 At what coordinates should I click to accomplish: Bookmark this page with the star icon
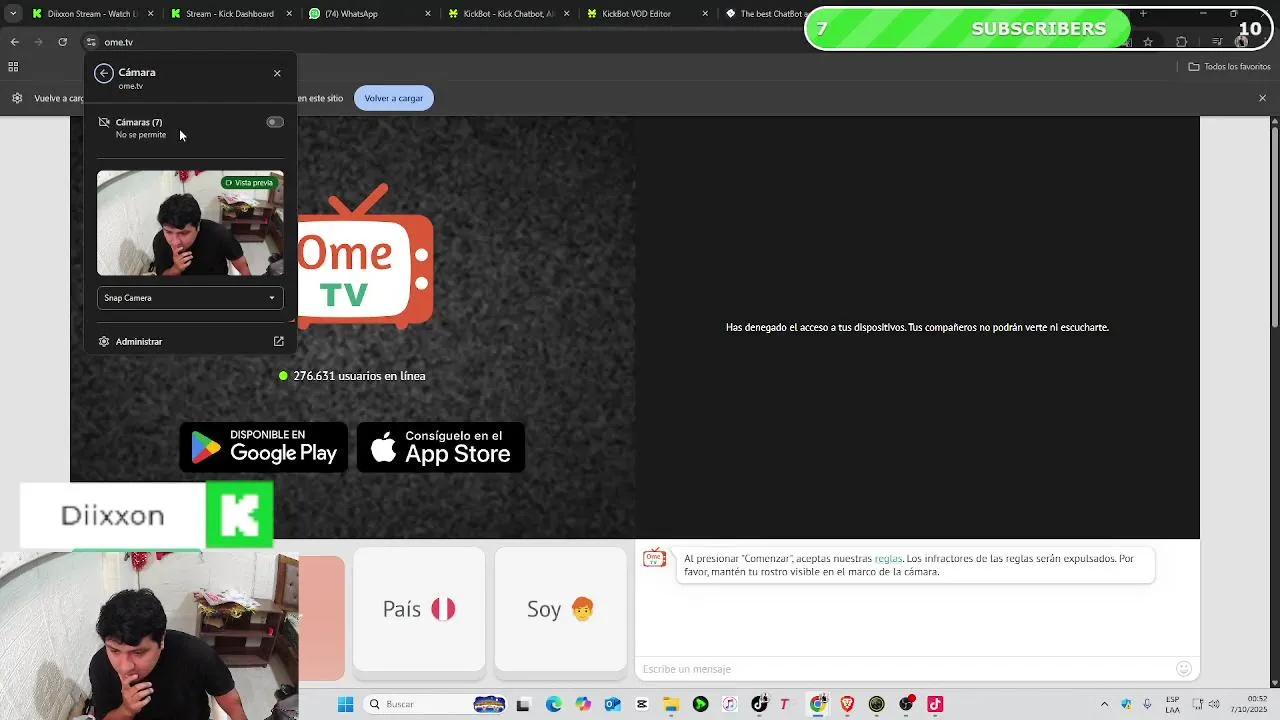click(1148, 42)
